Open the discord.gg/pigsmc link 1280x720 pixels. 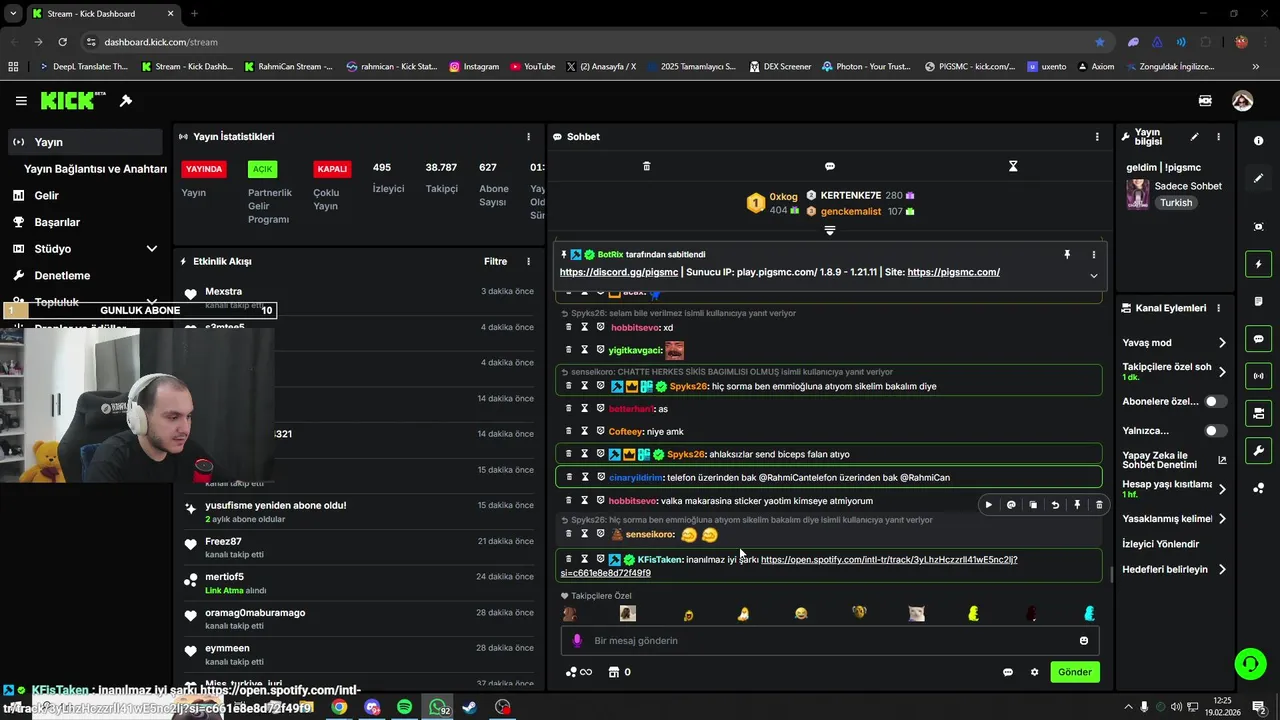point(619,272)
